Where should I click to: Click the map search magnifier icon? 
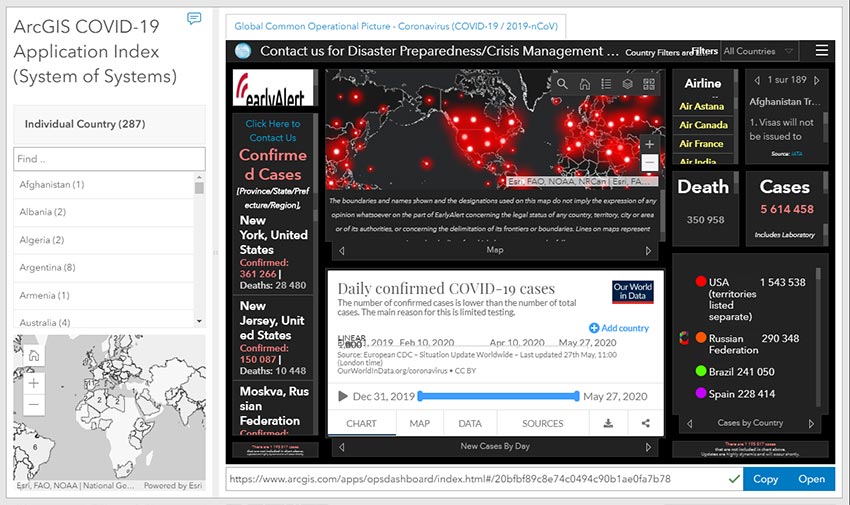[x=563, y=84]
